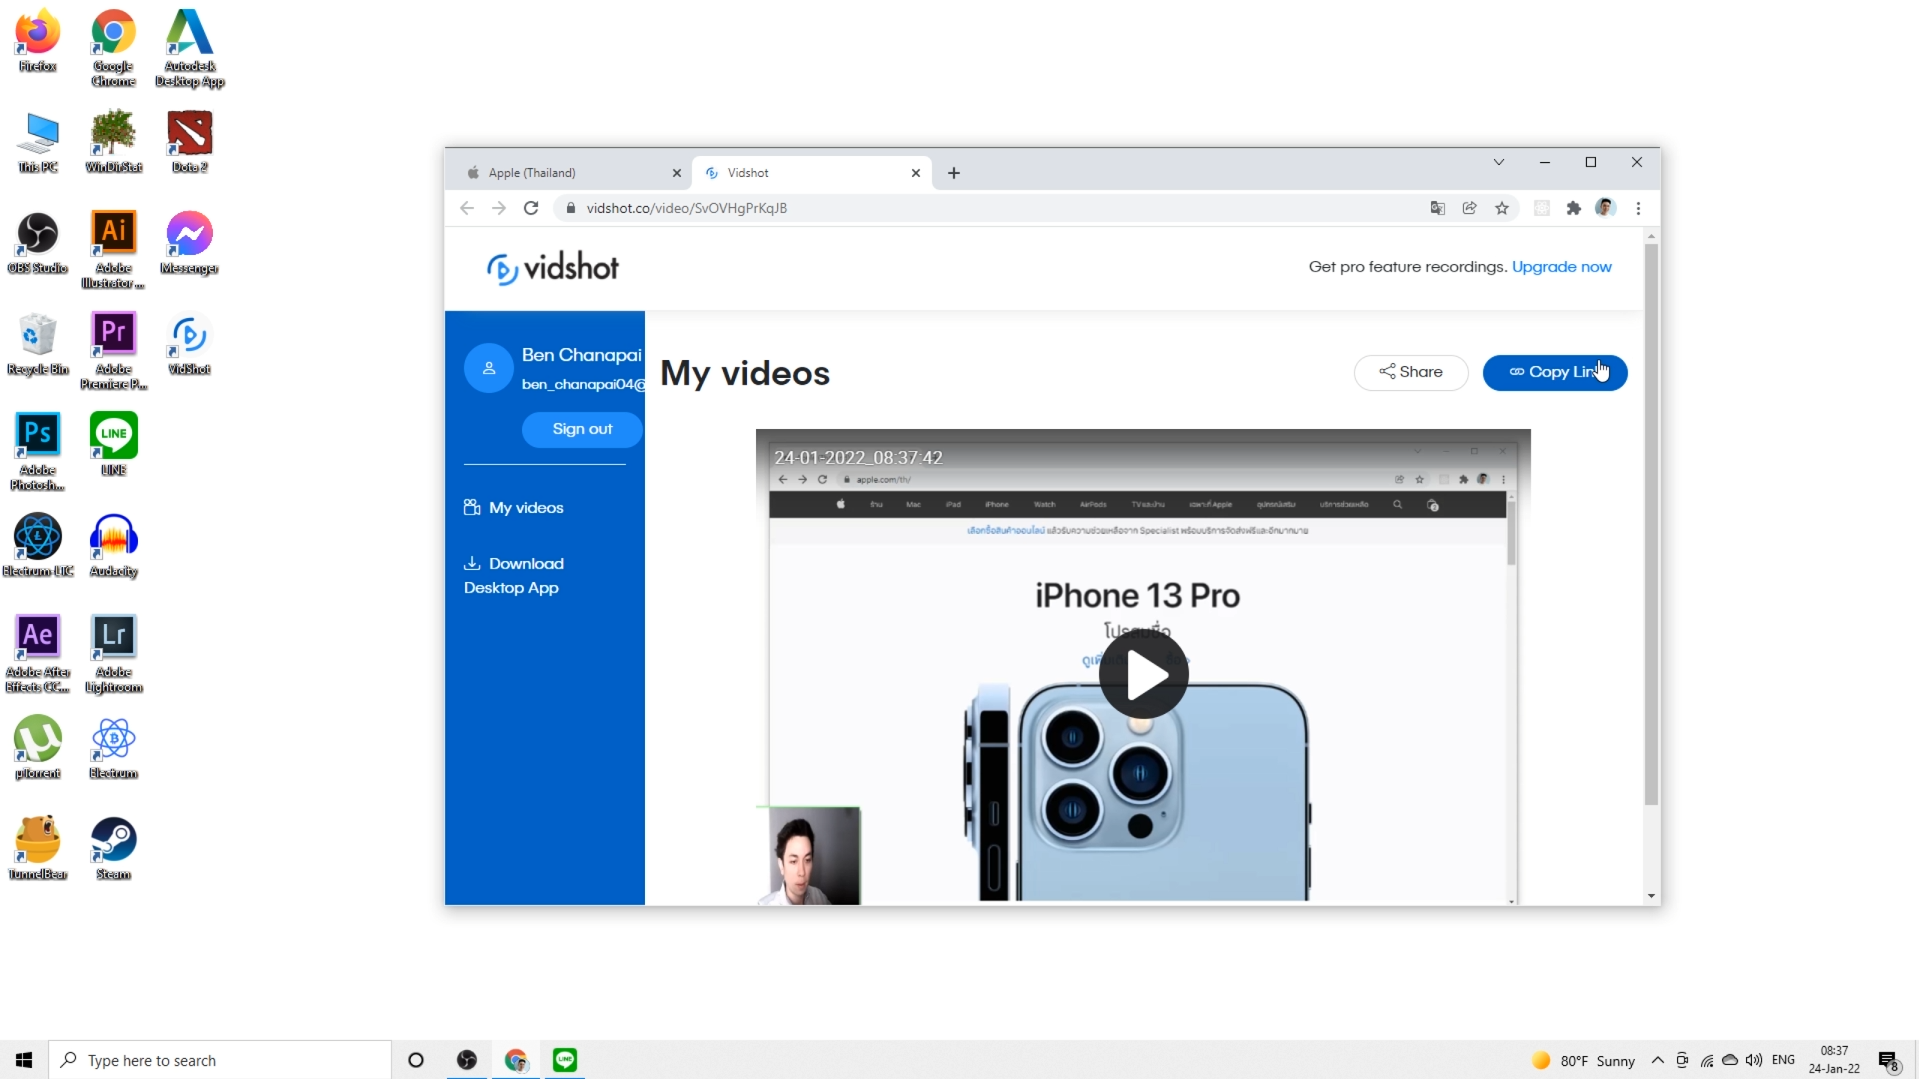Switch to Apple (Thailand) tab

tap(570, 173)
